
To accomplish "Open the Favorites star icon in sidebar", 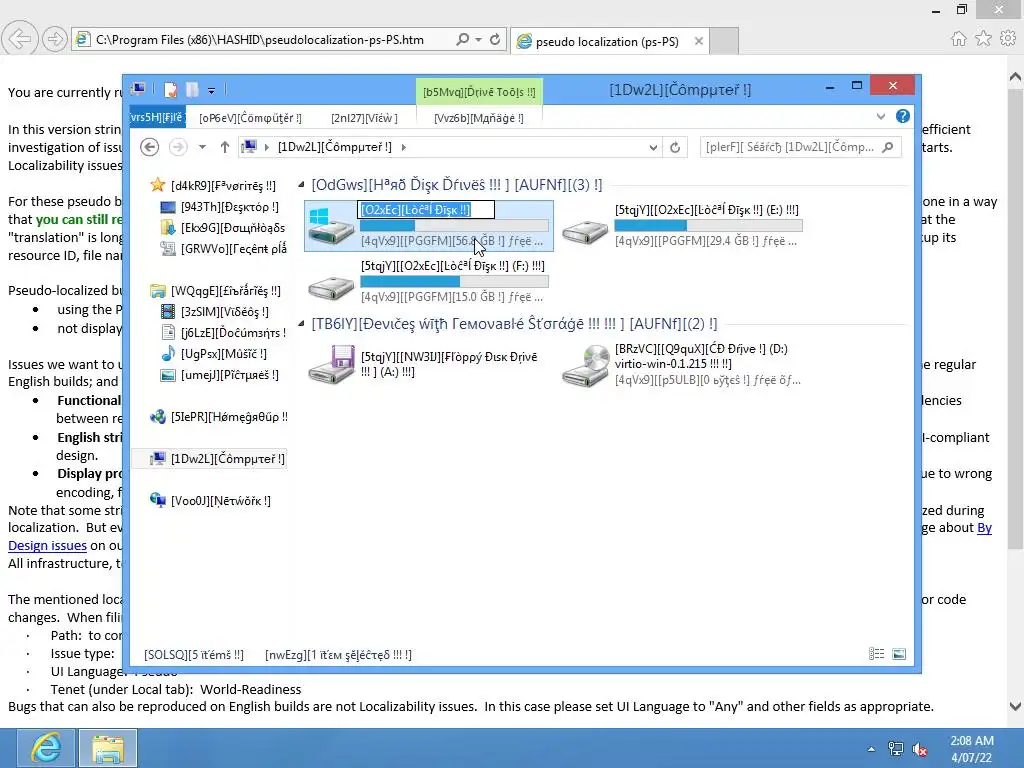I will click(157, 185).
